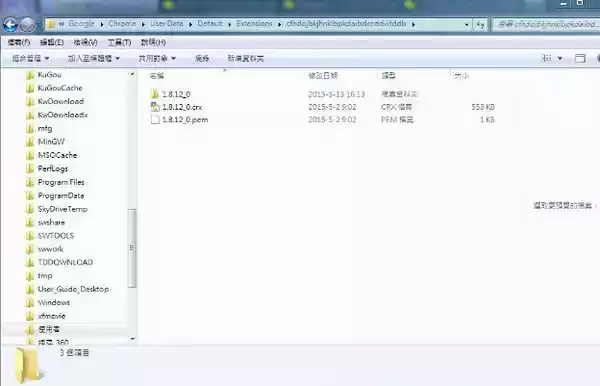The width and height of the screenshot is (600, 386).
Task: Select the 1.8.12_0.crx file
Action: pos(176,107)
